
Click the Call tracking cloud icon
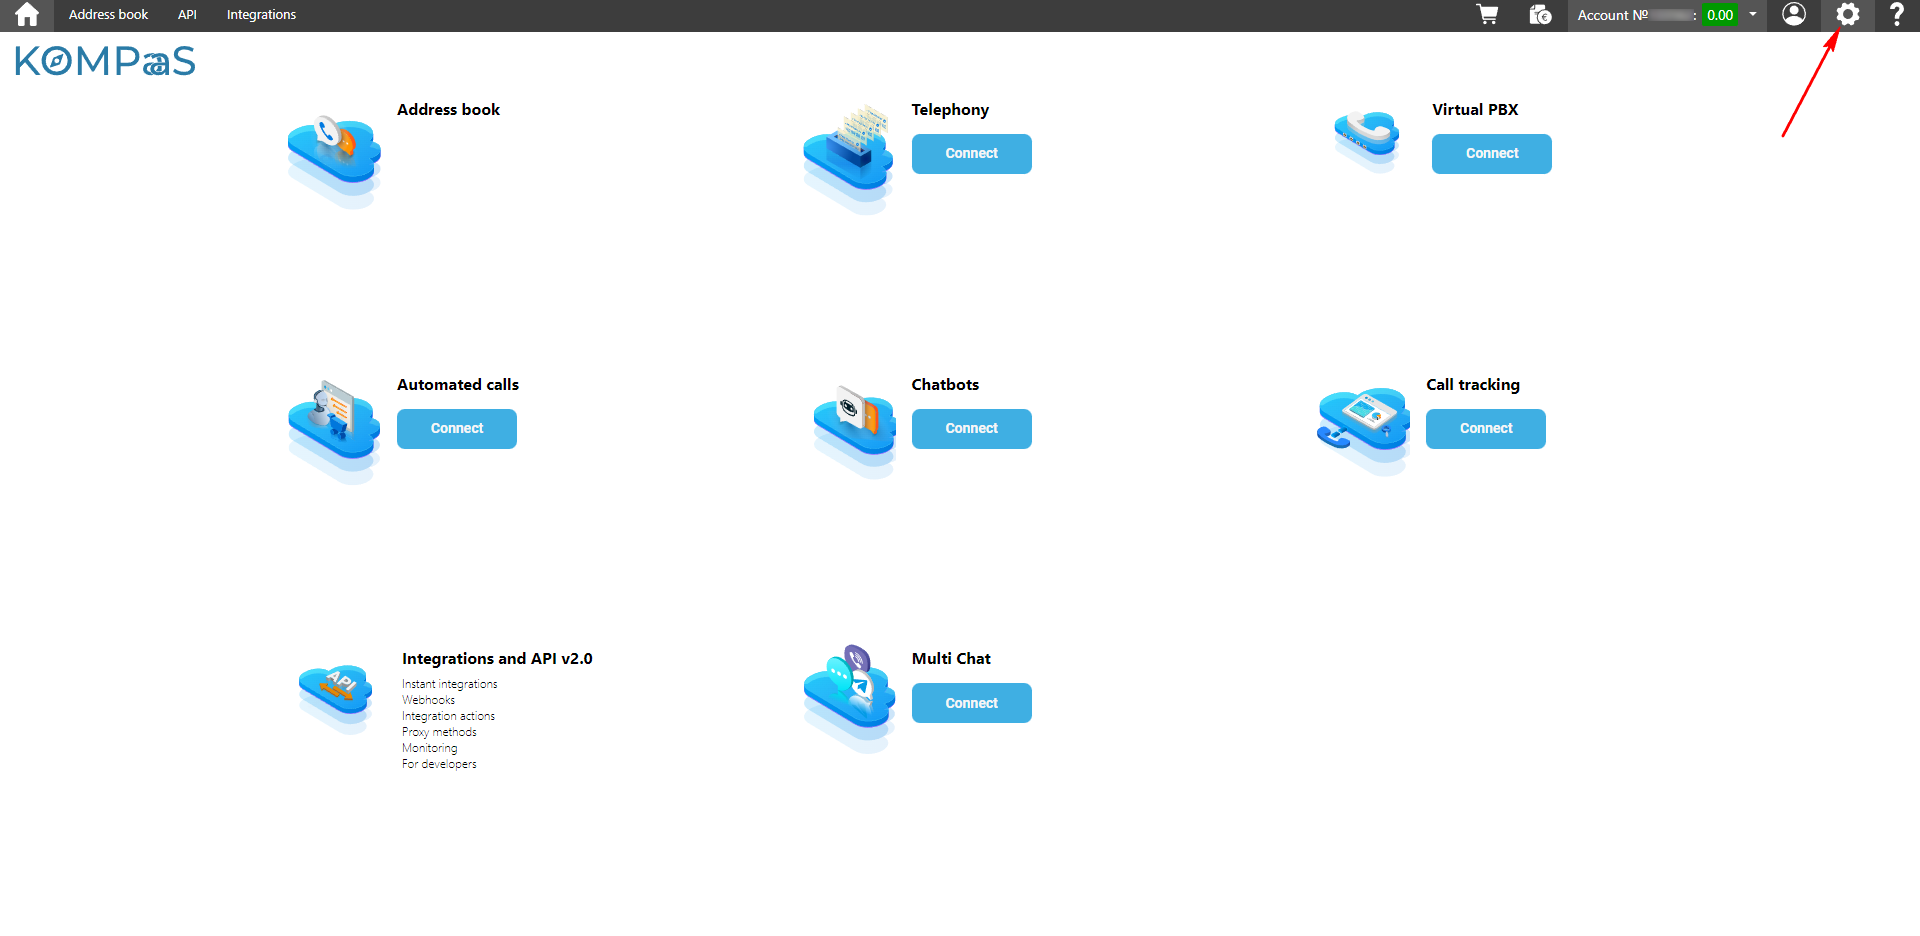pyautogui.click(x=1364, y=430)
